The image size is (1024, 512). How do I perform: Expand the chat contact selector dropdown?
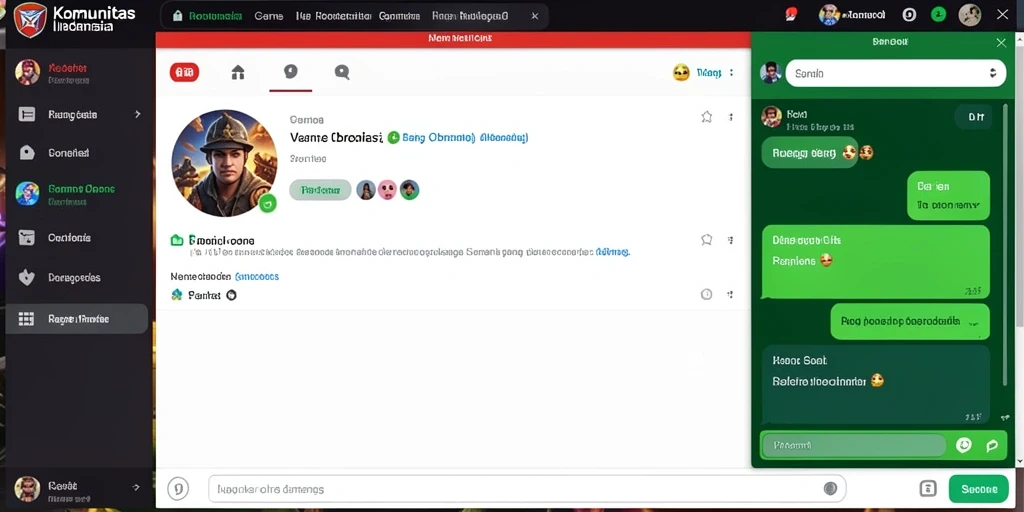click(x=993, y=73)
